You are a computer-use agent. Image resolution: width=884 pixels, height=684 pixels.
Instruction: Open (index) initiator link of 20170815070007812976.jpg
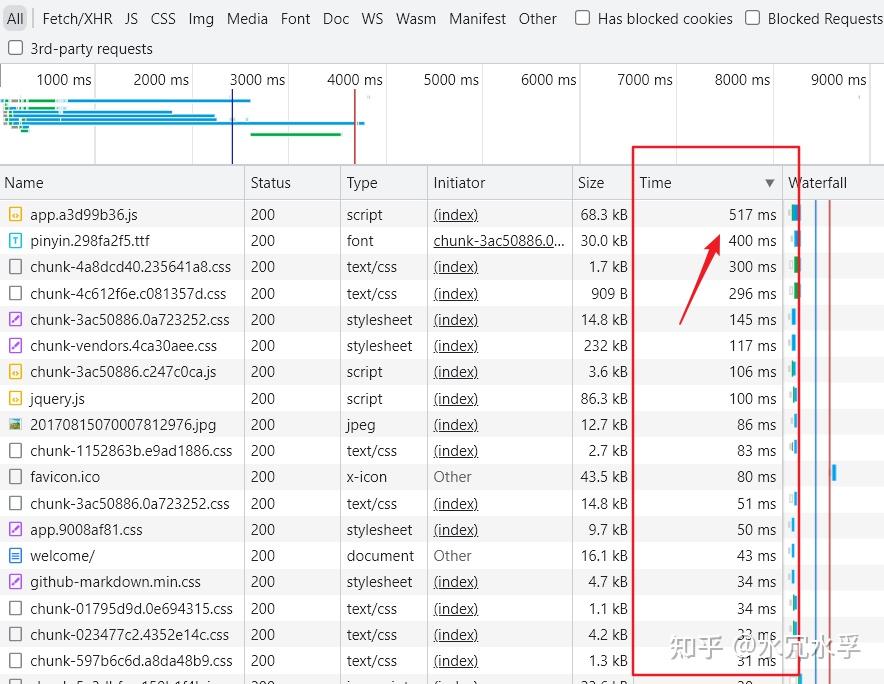[x=456, y=425]
